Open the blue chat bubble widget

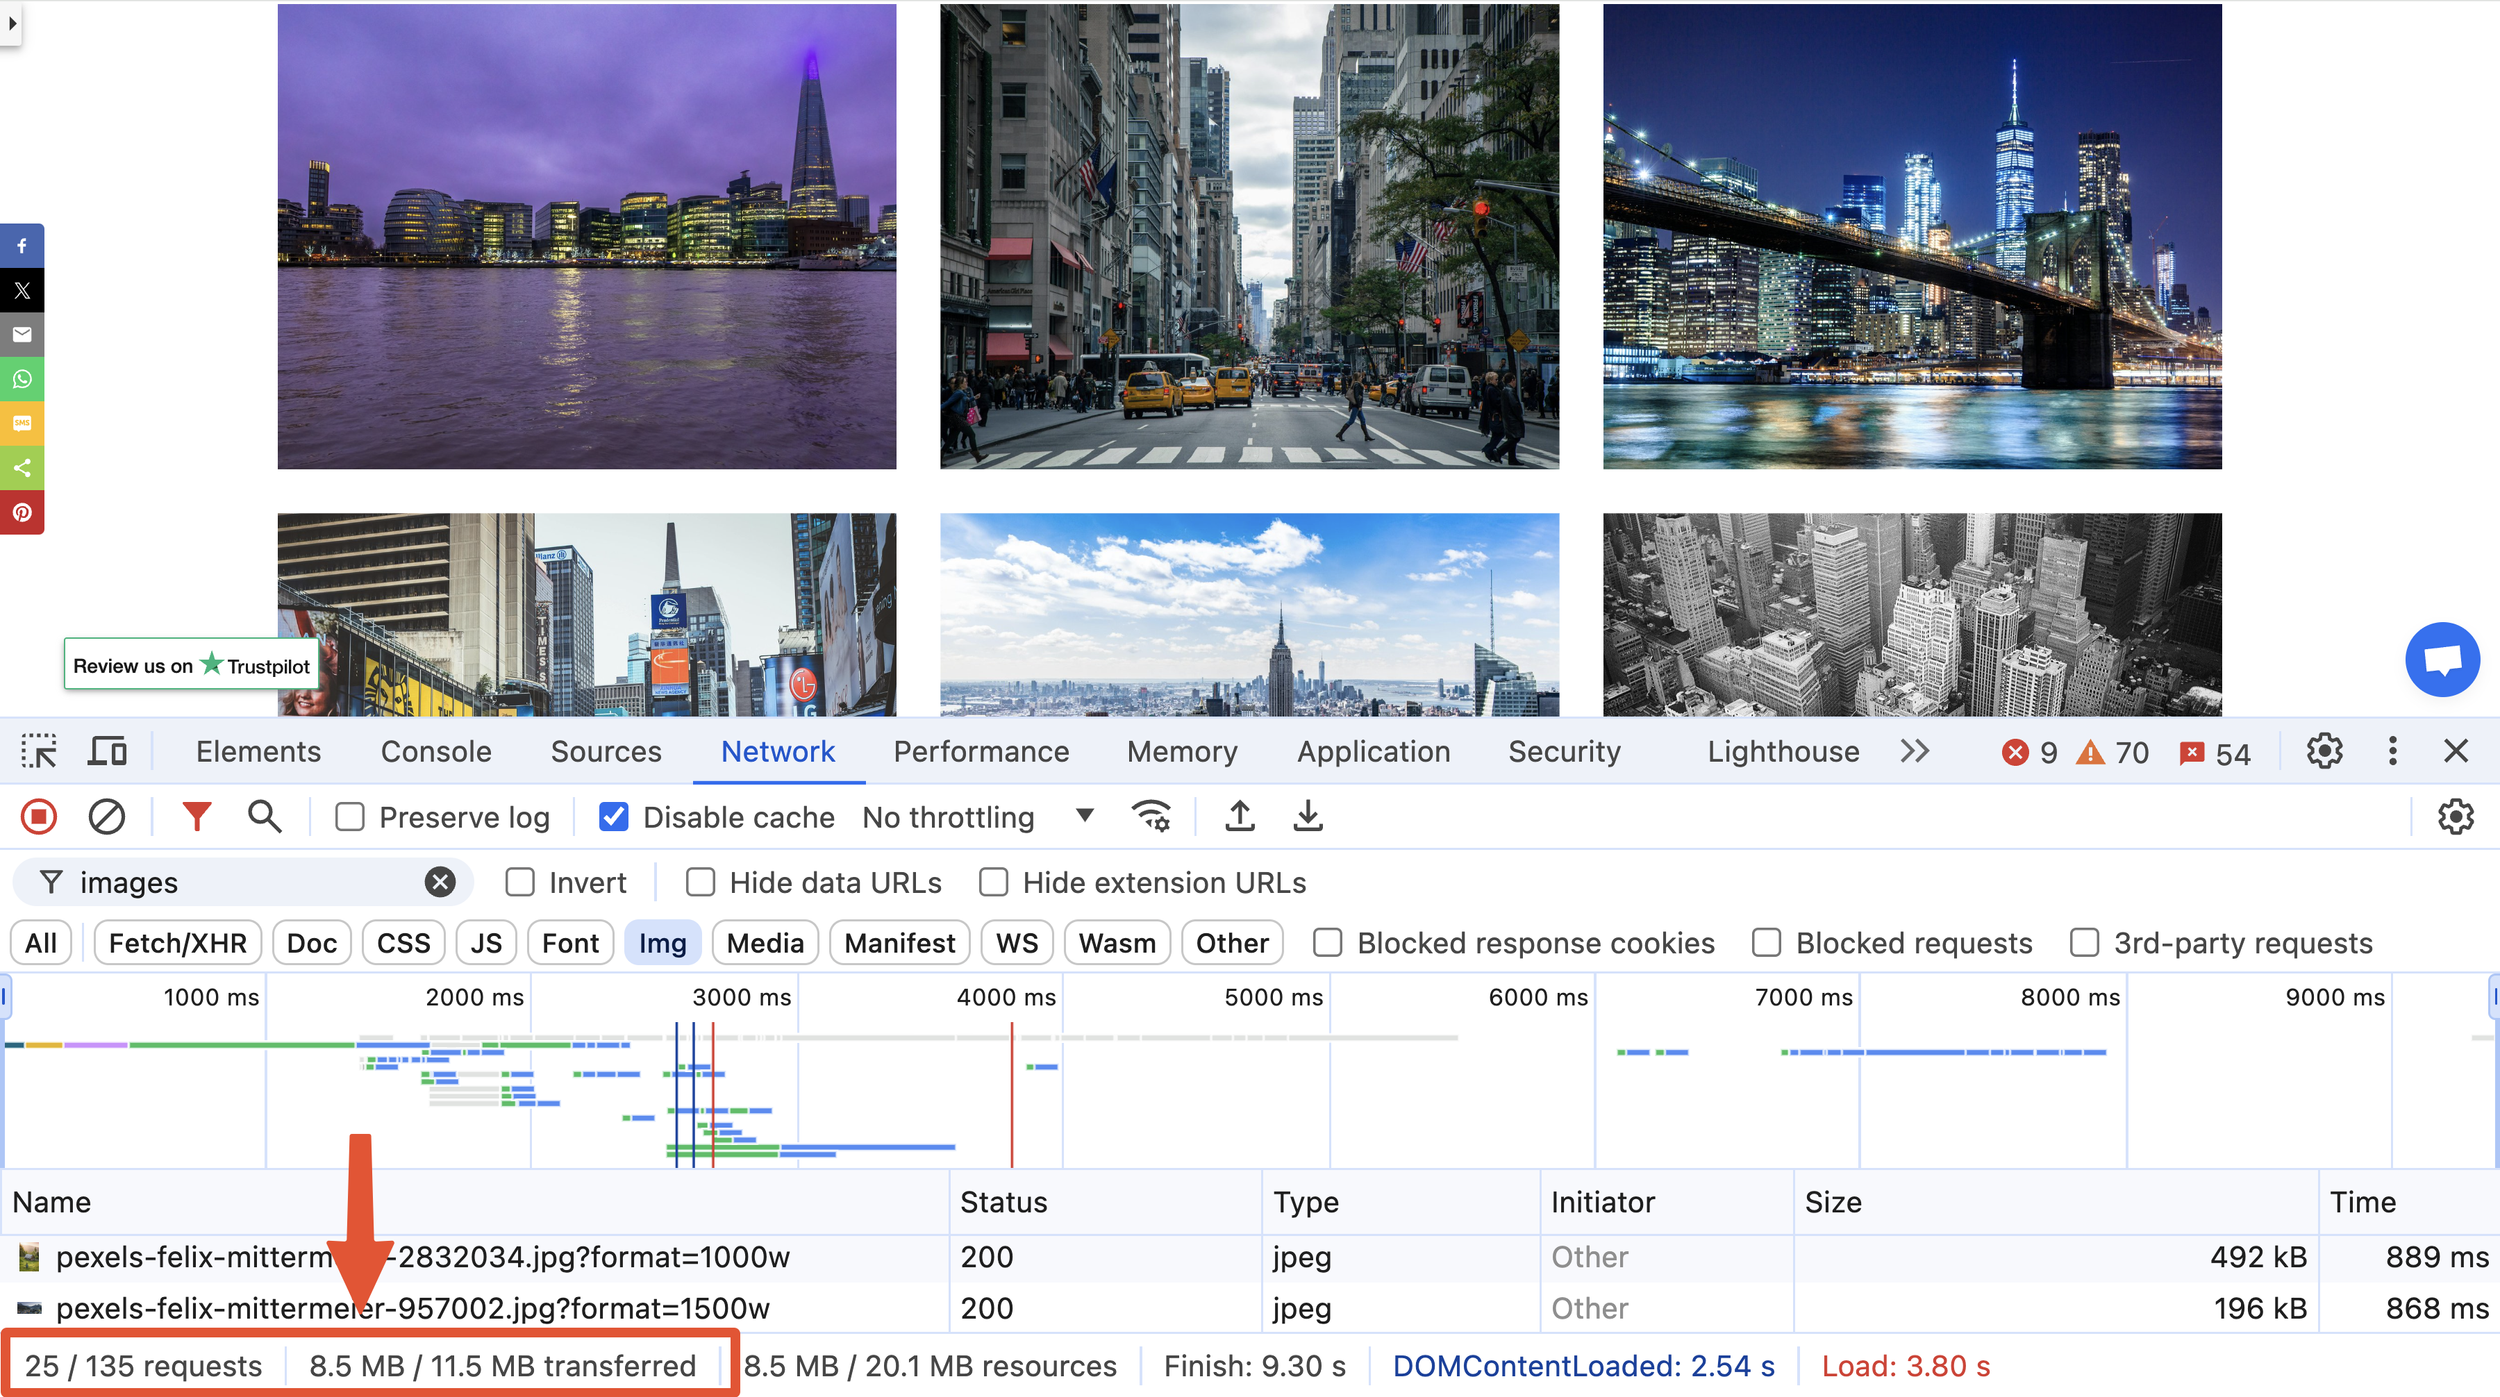[2442, 660]
